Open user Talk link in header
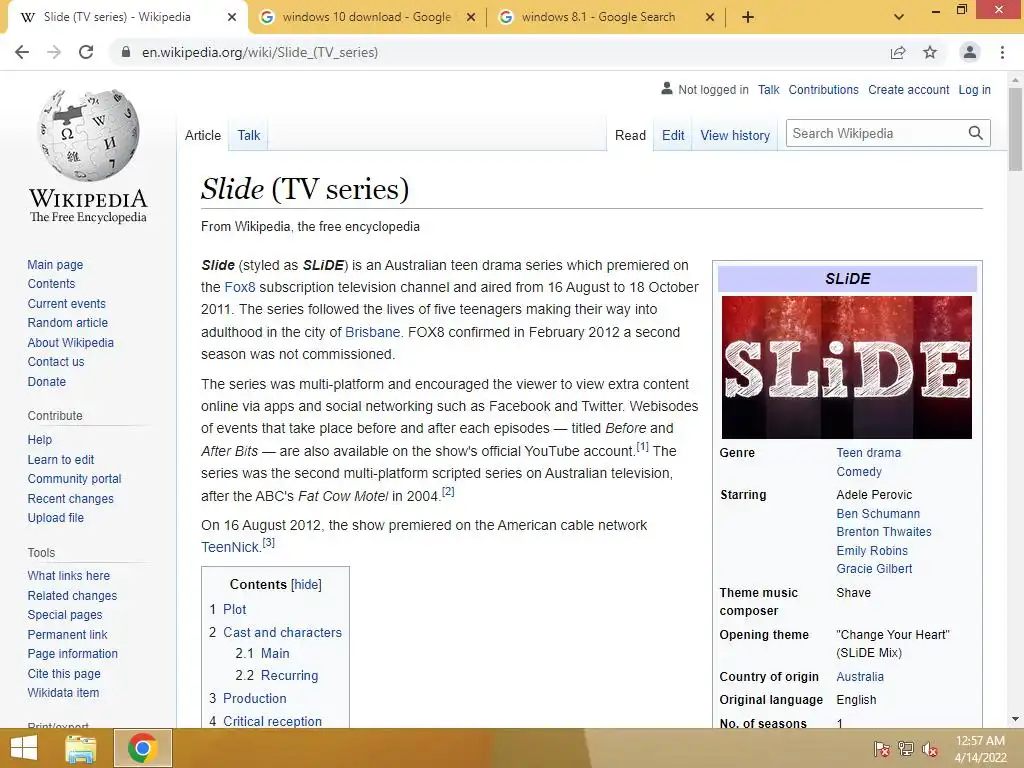This screenshot has height=768, width=1024. (769, 89)
